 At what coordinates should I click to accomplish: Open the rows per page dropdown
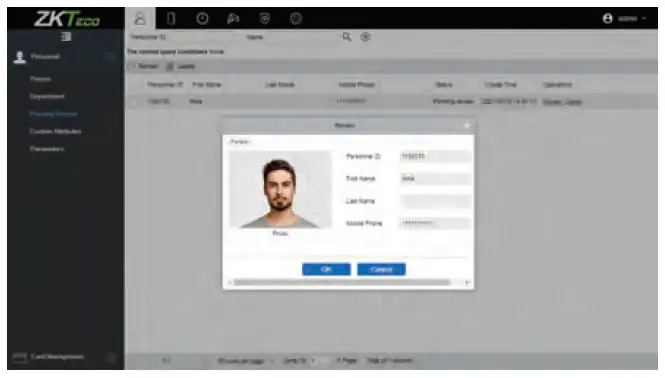coord(245,361)
